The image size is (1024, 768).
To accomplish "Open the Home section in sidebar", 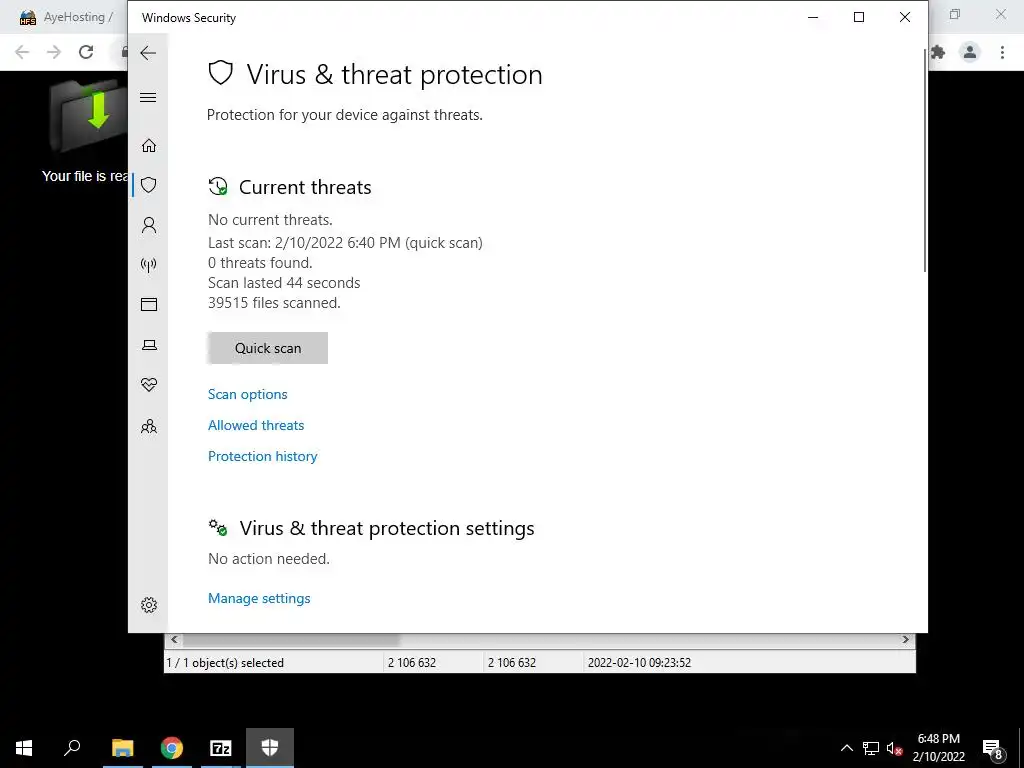I will 149,145.
